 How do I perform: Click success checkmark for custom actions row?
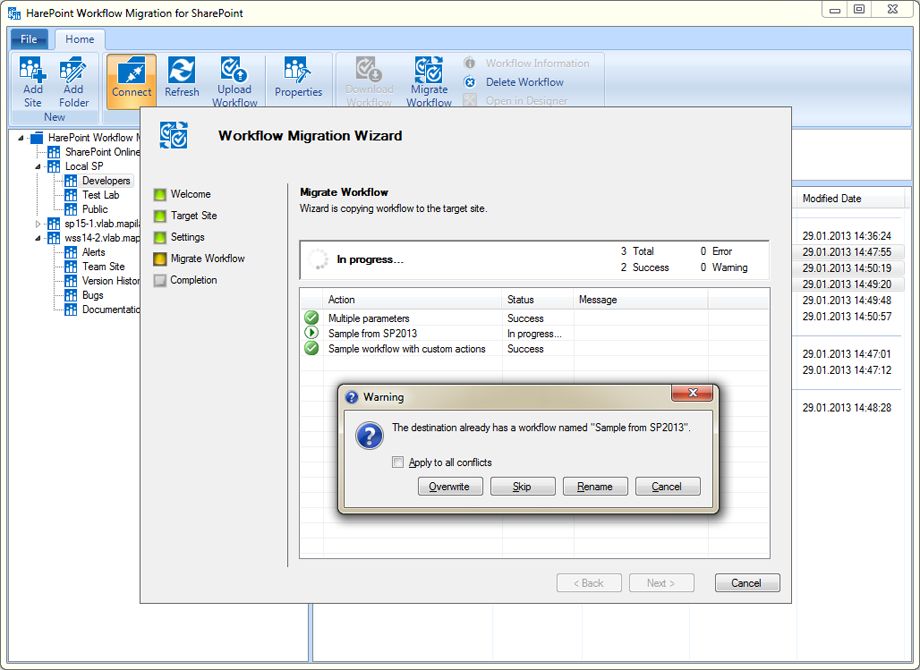(x=312, y=348)
